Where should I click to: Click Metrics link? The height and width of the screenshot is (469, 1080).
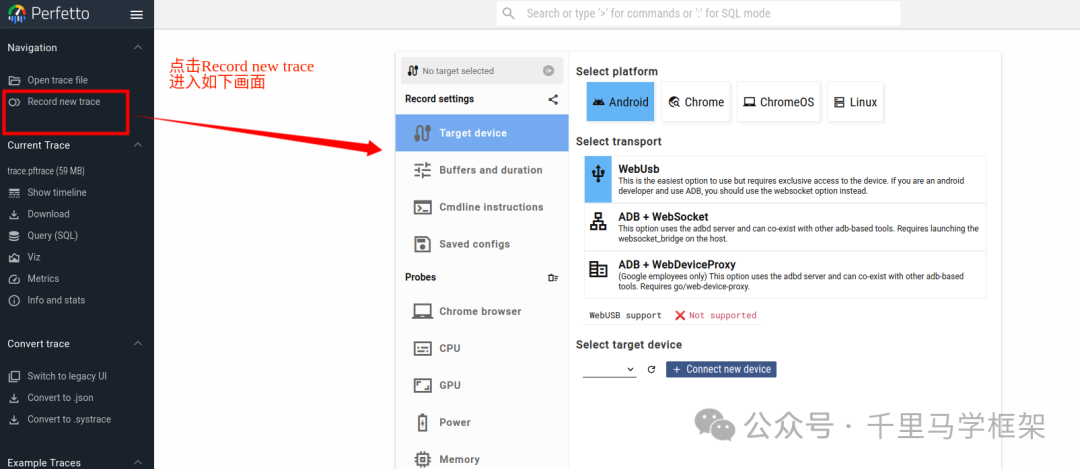coord(43,279)
